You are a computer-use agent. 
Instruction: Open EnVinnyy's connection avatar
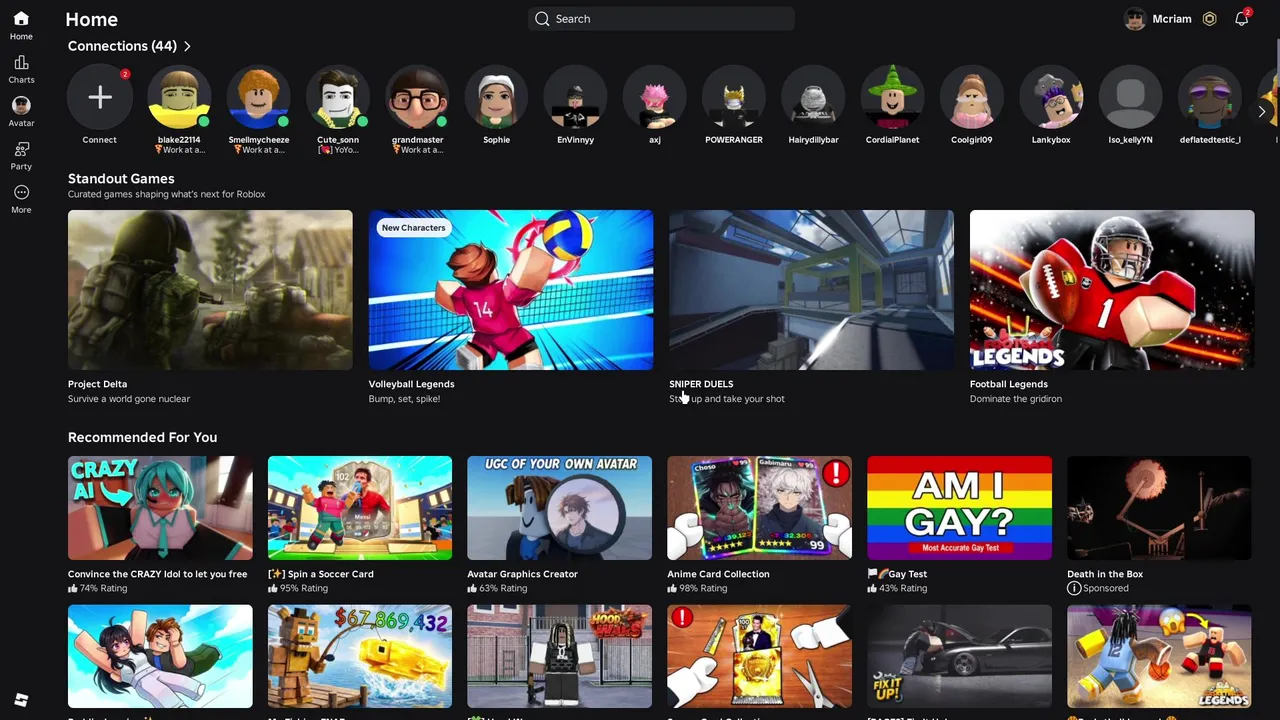pyautogui.click(x=575, y=97)
